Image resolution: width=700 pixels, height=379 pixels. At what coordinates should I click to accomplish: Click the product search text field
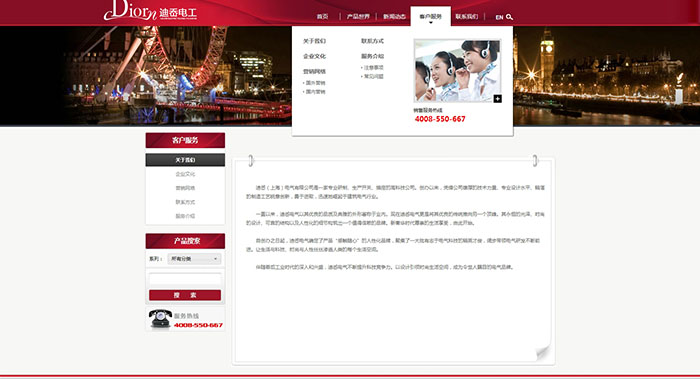(185, 279)
